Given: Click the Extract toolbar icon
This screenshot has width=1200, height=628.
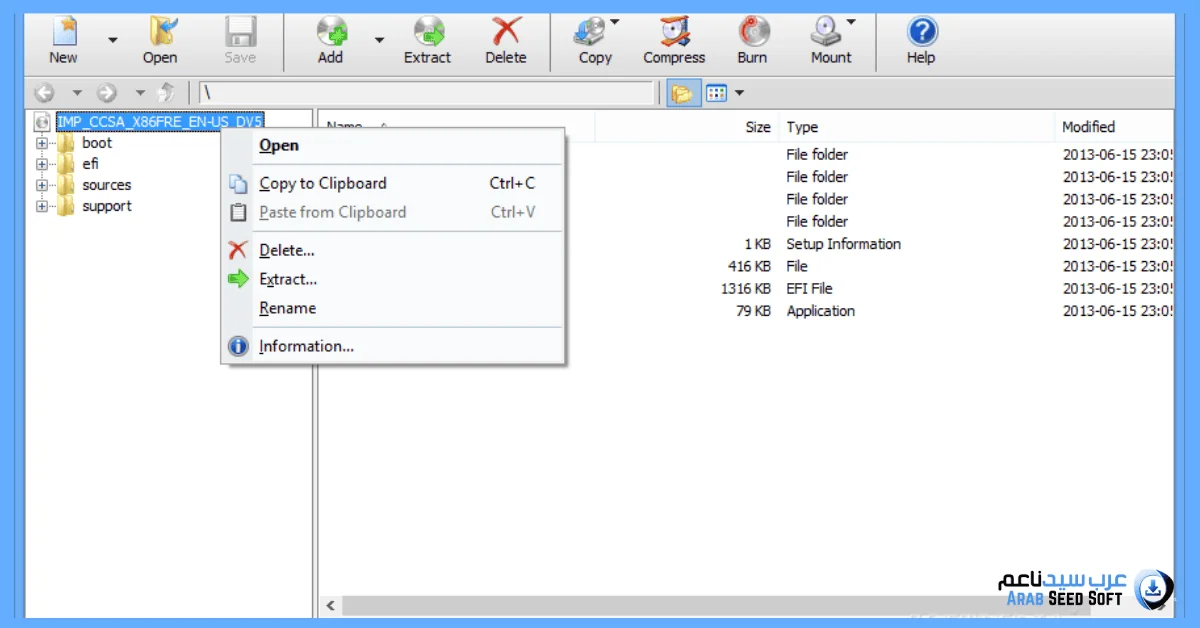Looking at the screenshot, I should (x=428, y=33).
